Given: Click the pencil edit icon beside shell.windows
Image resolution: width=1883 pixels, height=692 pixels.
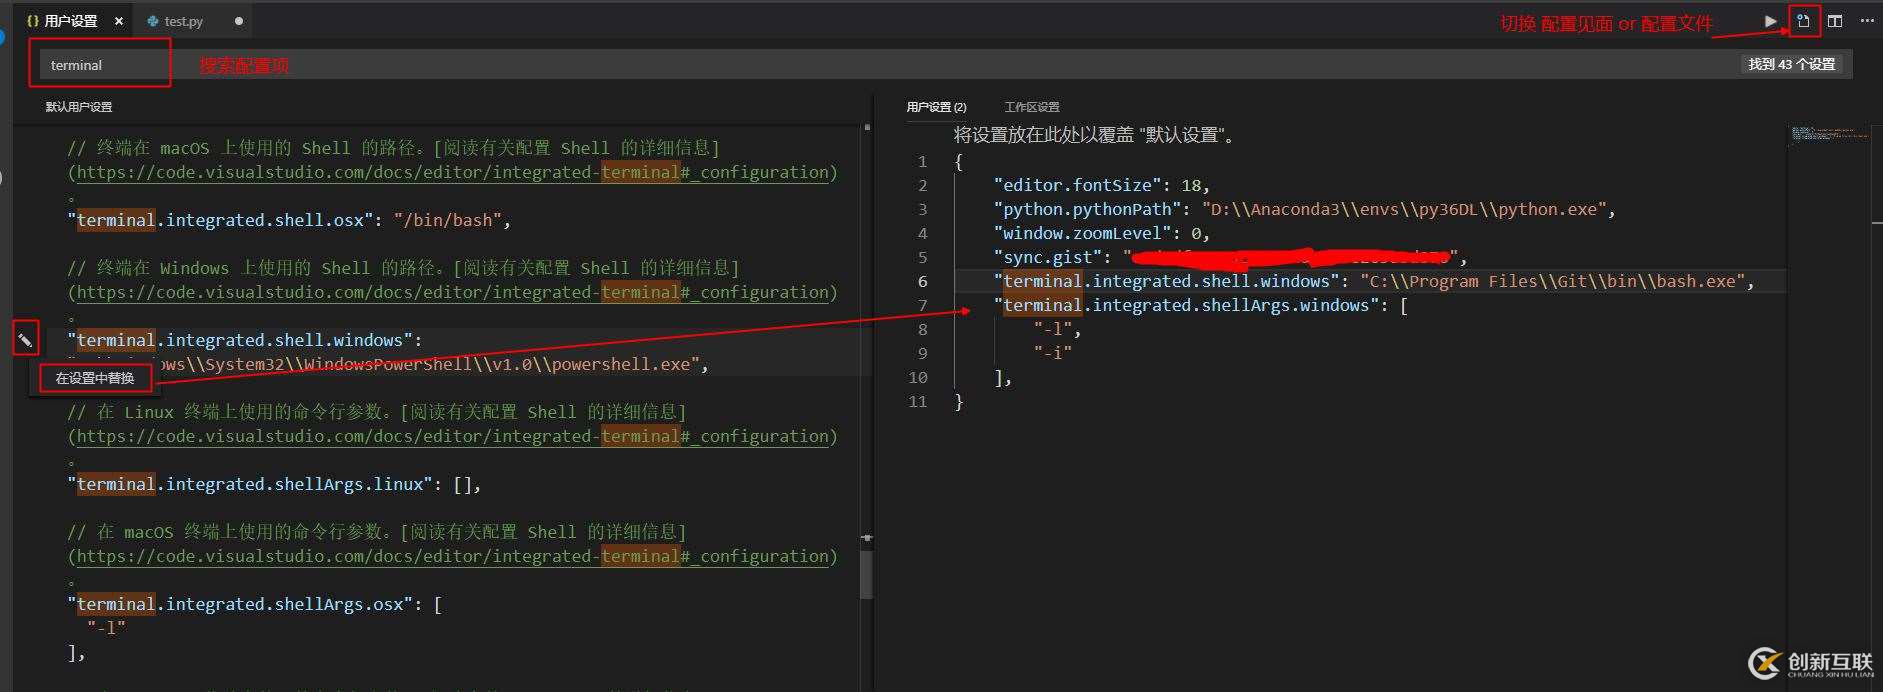Looking at the screenshot, I should tap(25, 340).
